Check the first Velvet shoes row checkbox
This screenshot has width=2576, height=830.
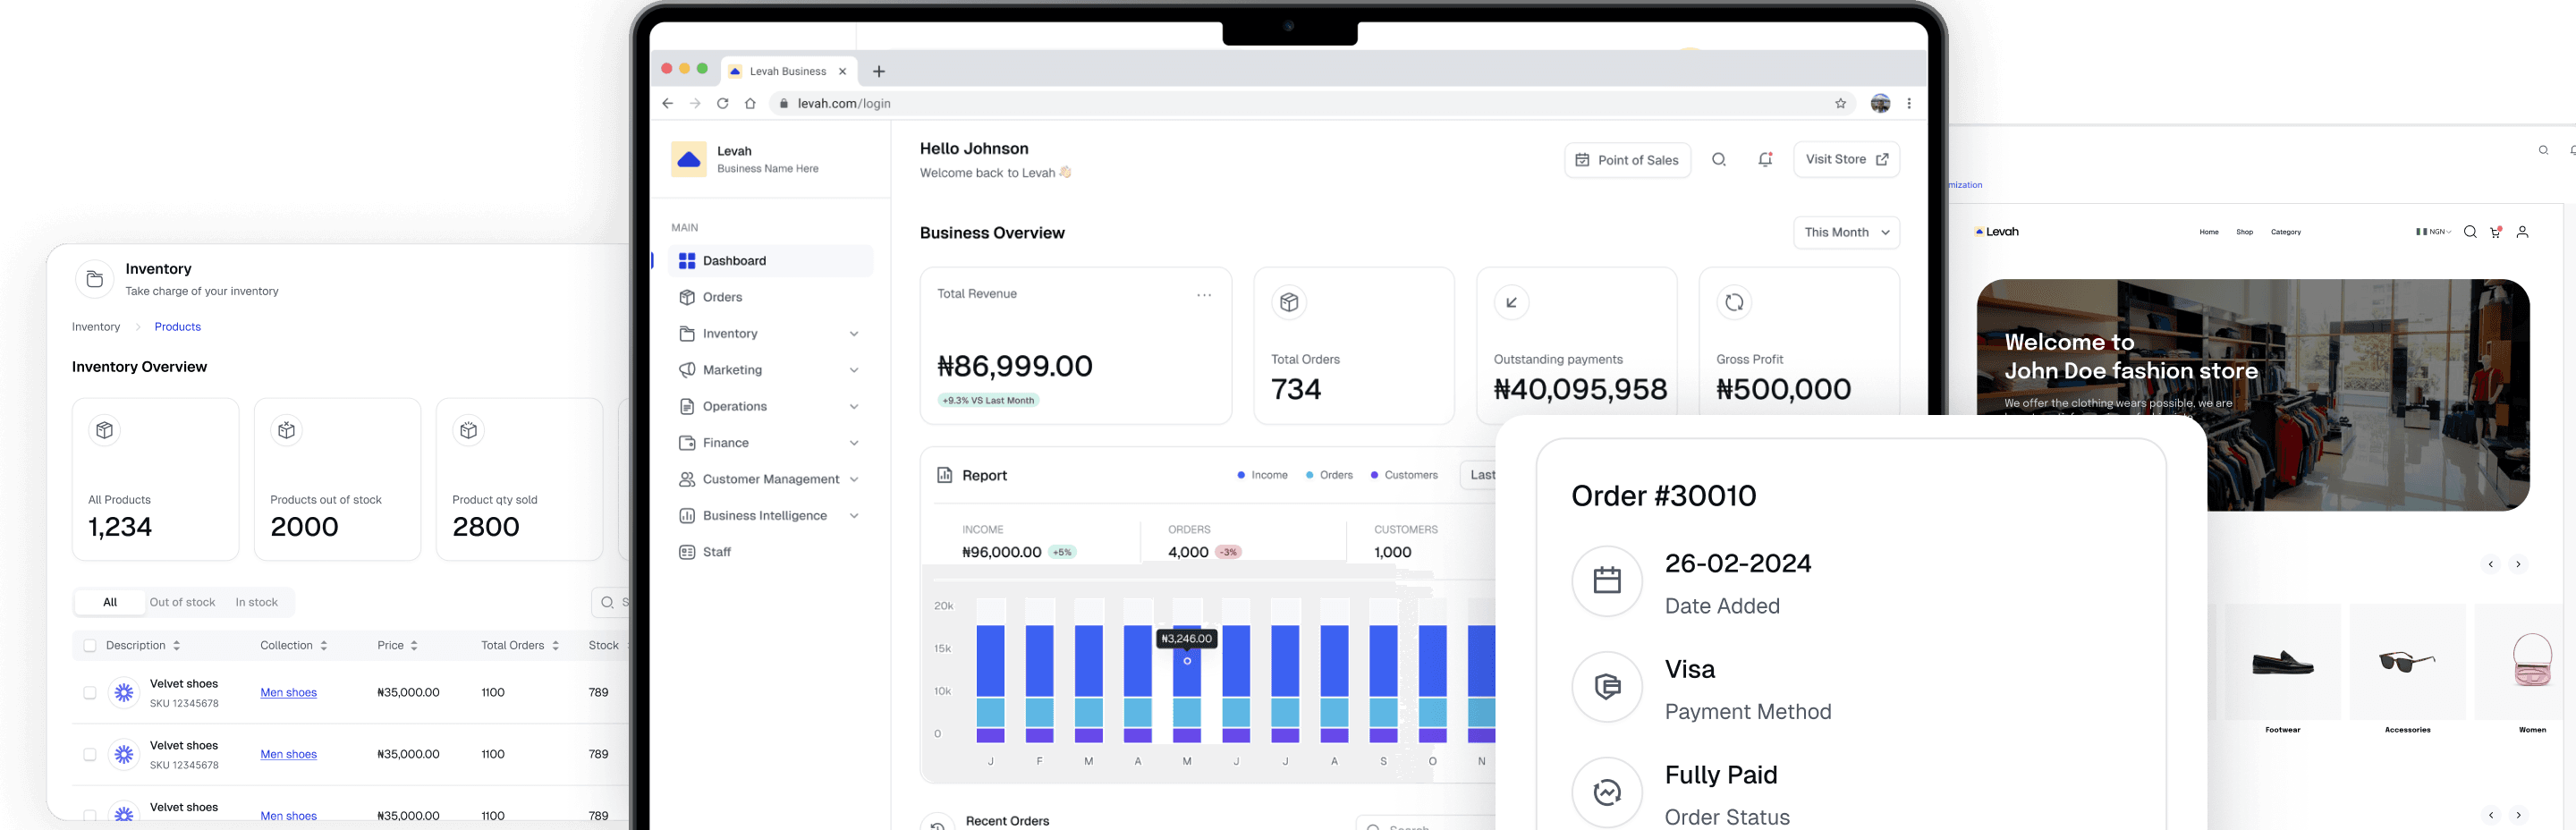click(x=89, y=692)
